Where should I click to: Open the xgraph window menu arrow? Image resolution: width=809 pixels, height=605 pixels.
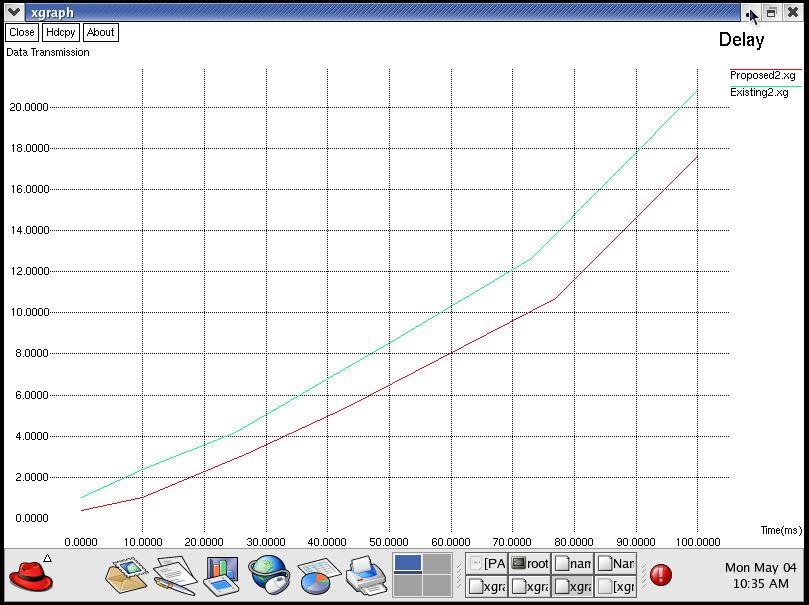(x=14, y=12)
